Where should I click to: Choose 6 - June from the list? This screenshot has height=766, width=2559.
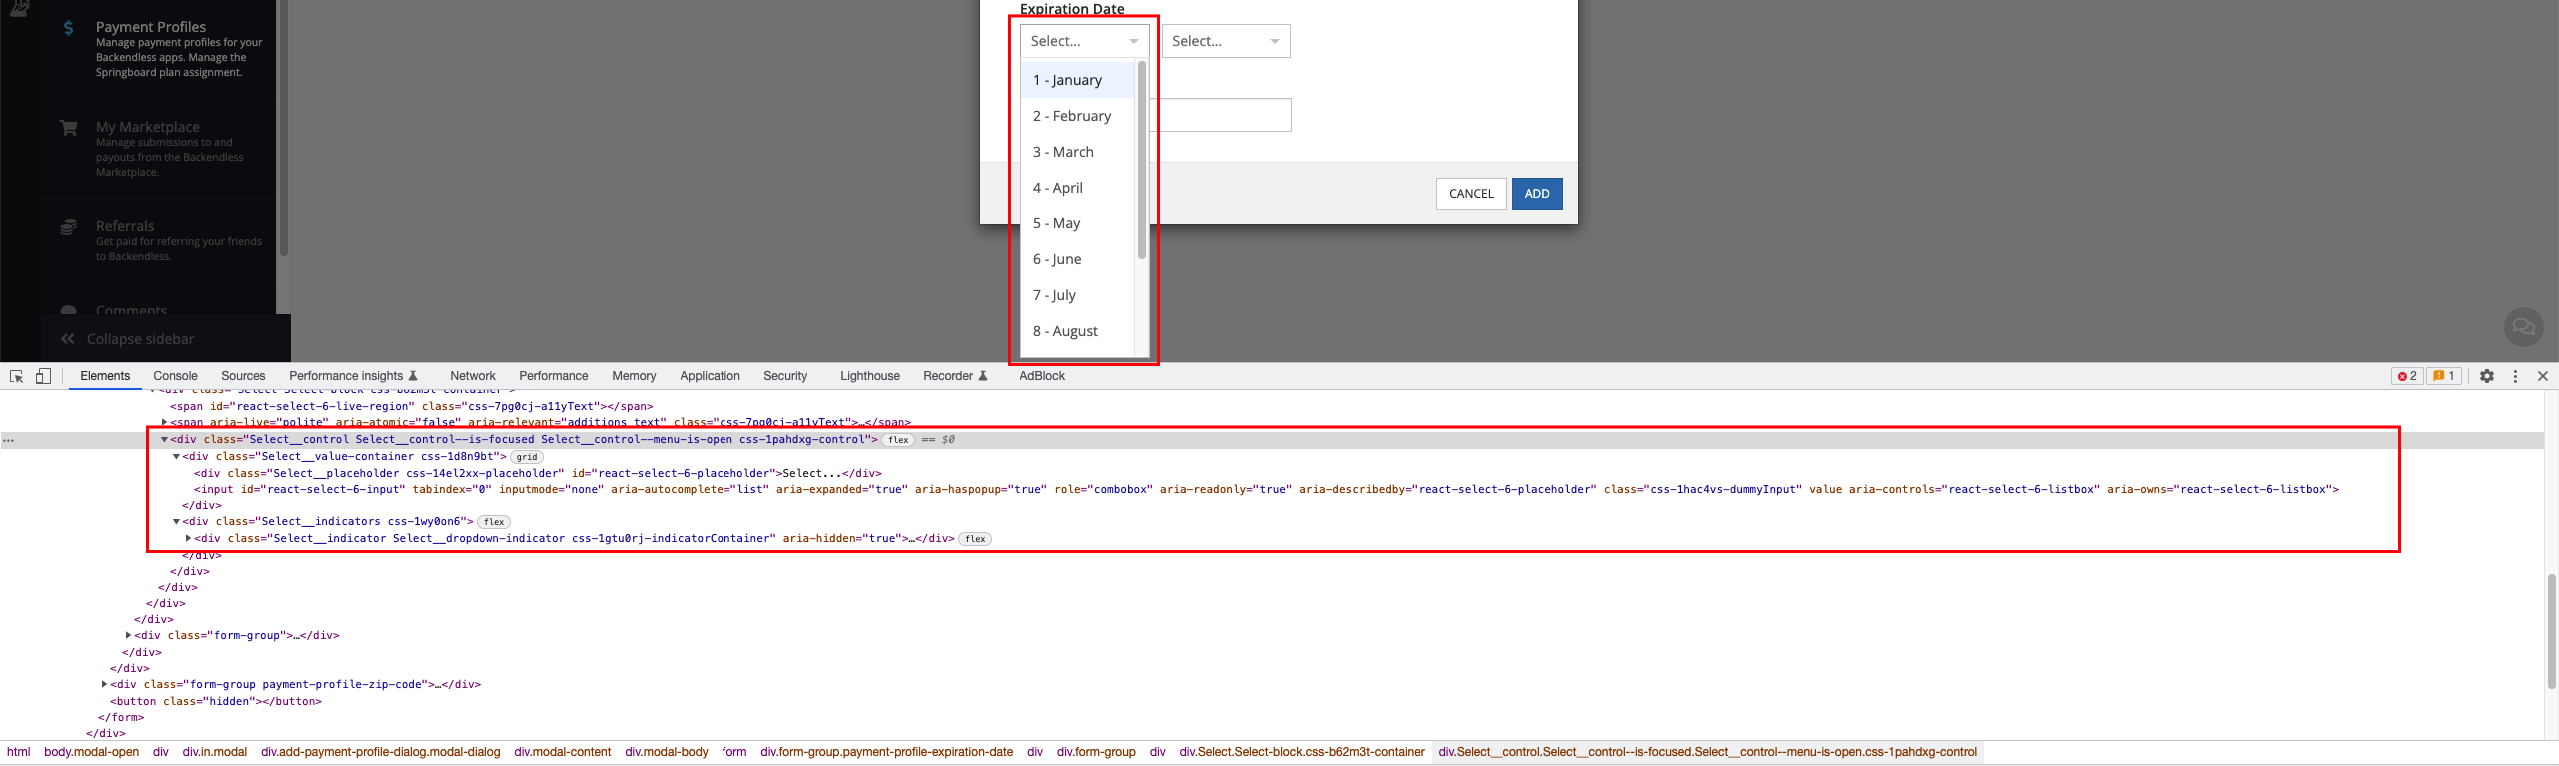click(x=1078, y=259)
